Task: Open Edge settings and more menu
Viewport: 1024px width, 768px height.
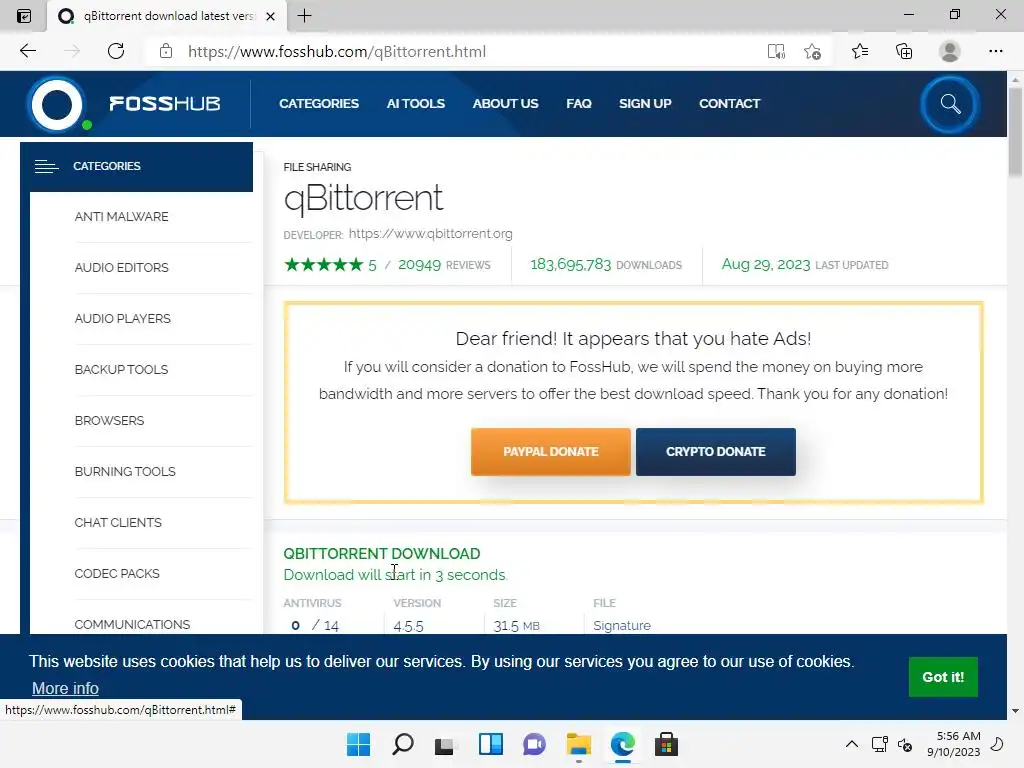Action: coord(995,51)
